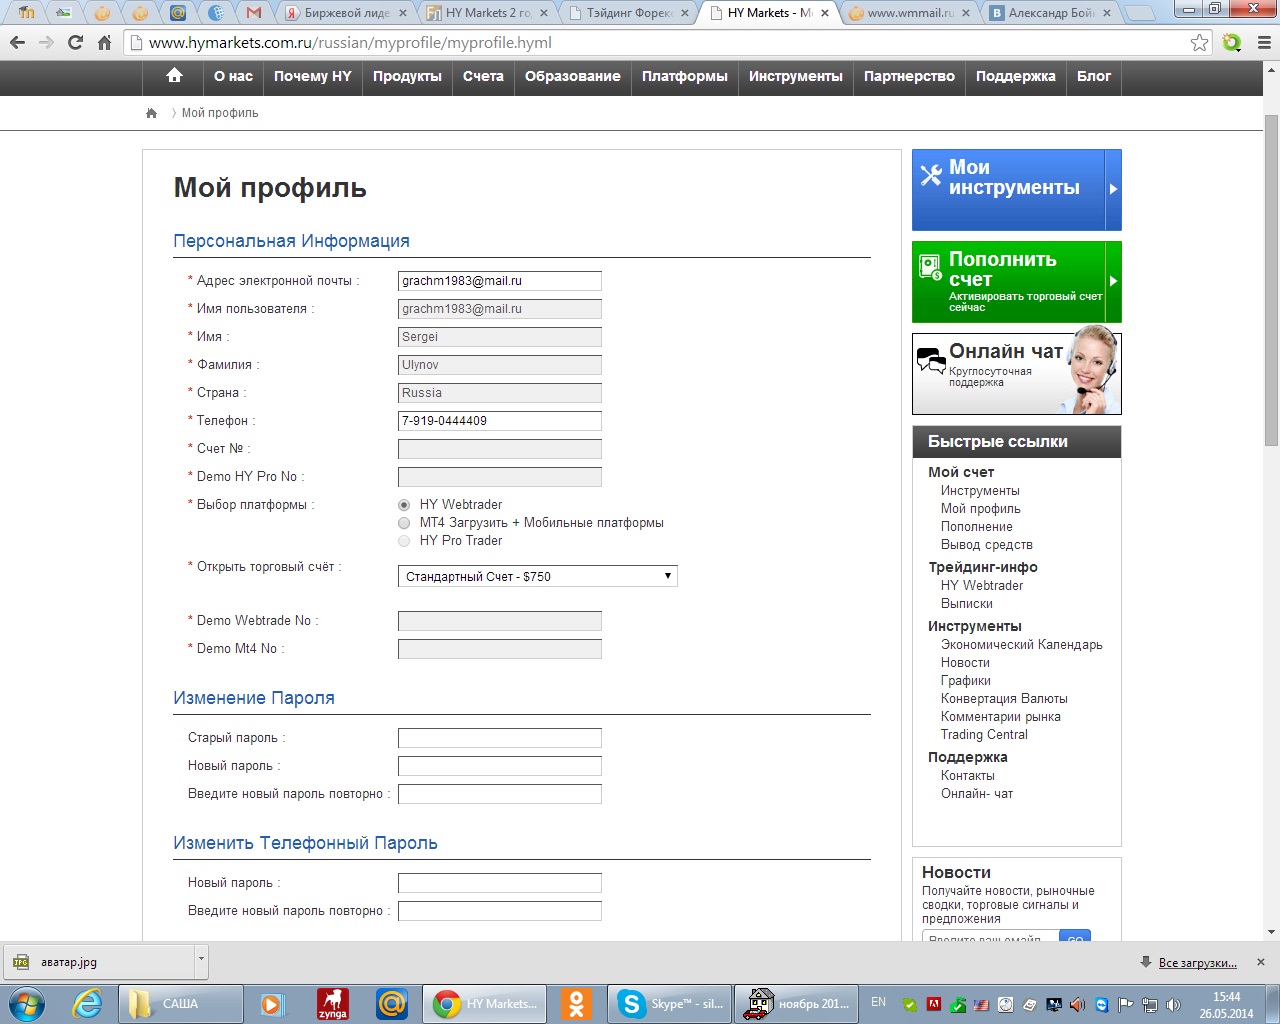Open Партнерство menu
The image size is (1280, 1024).
point(909,76)
